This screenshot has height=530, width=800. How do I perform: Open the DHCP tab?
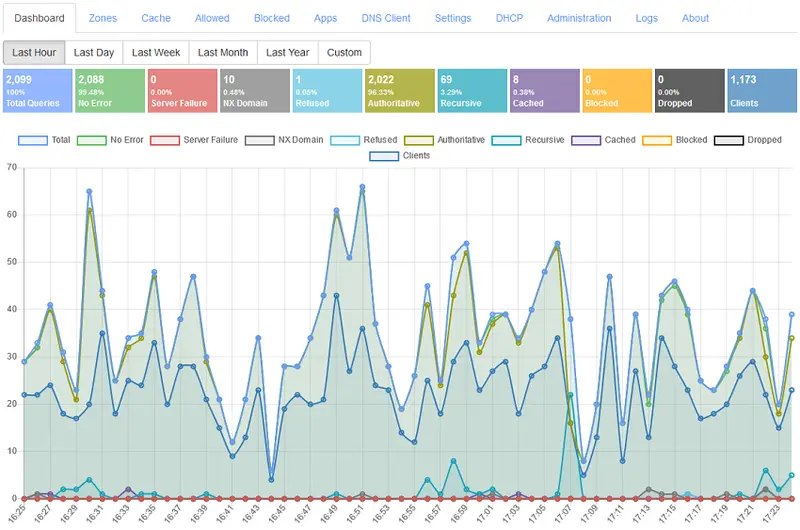click(509, 18)
